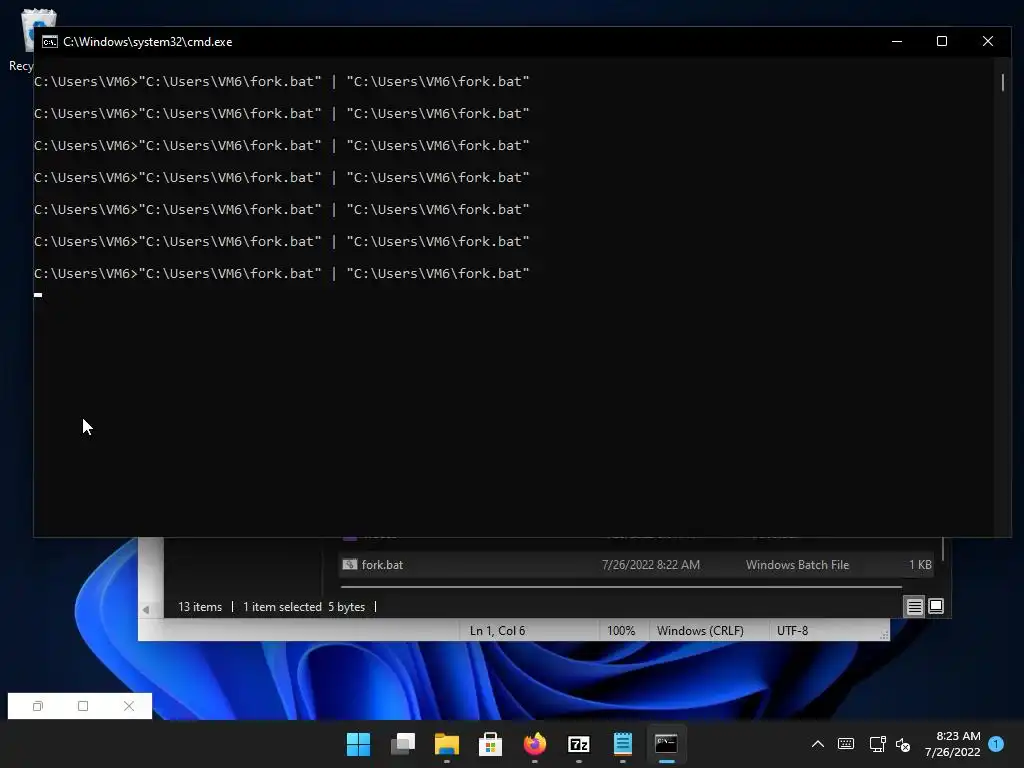Click the 13 items status text
1024x768 pixels.
[200, 607]
